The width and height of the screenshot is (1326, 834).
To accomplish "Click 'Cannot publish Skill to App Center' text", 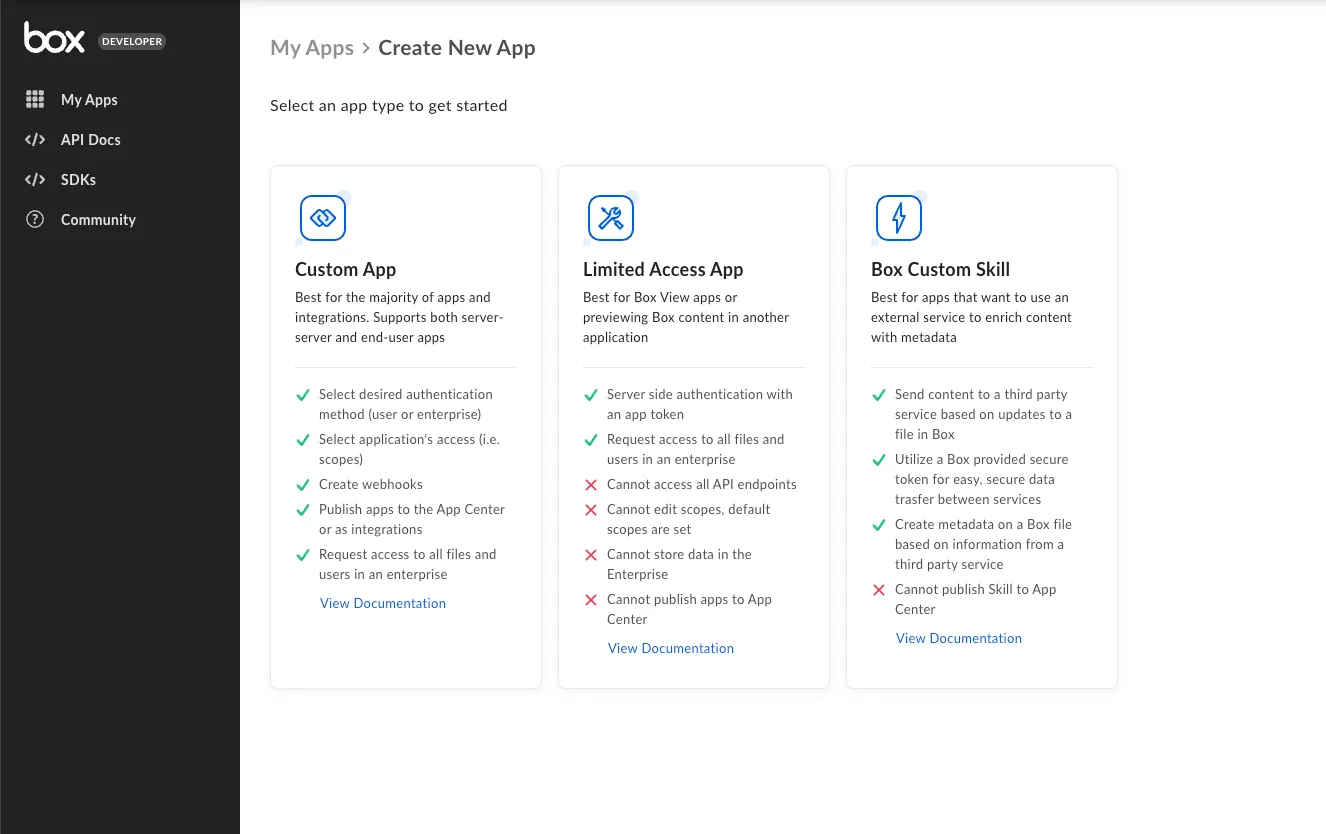I will point(976,599).
